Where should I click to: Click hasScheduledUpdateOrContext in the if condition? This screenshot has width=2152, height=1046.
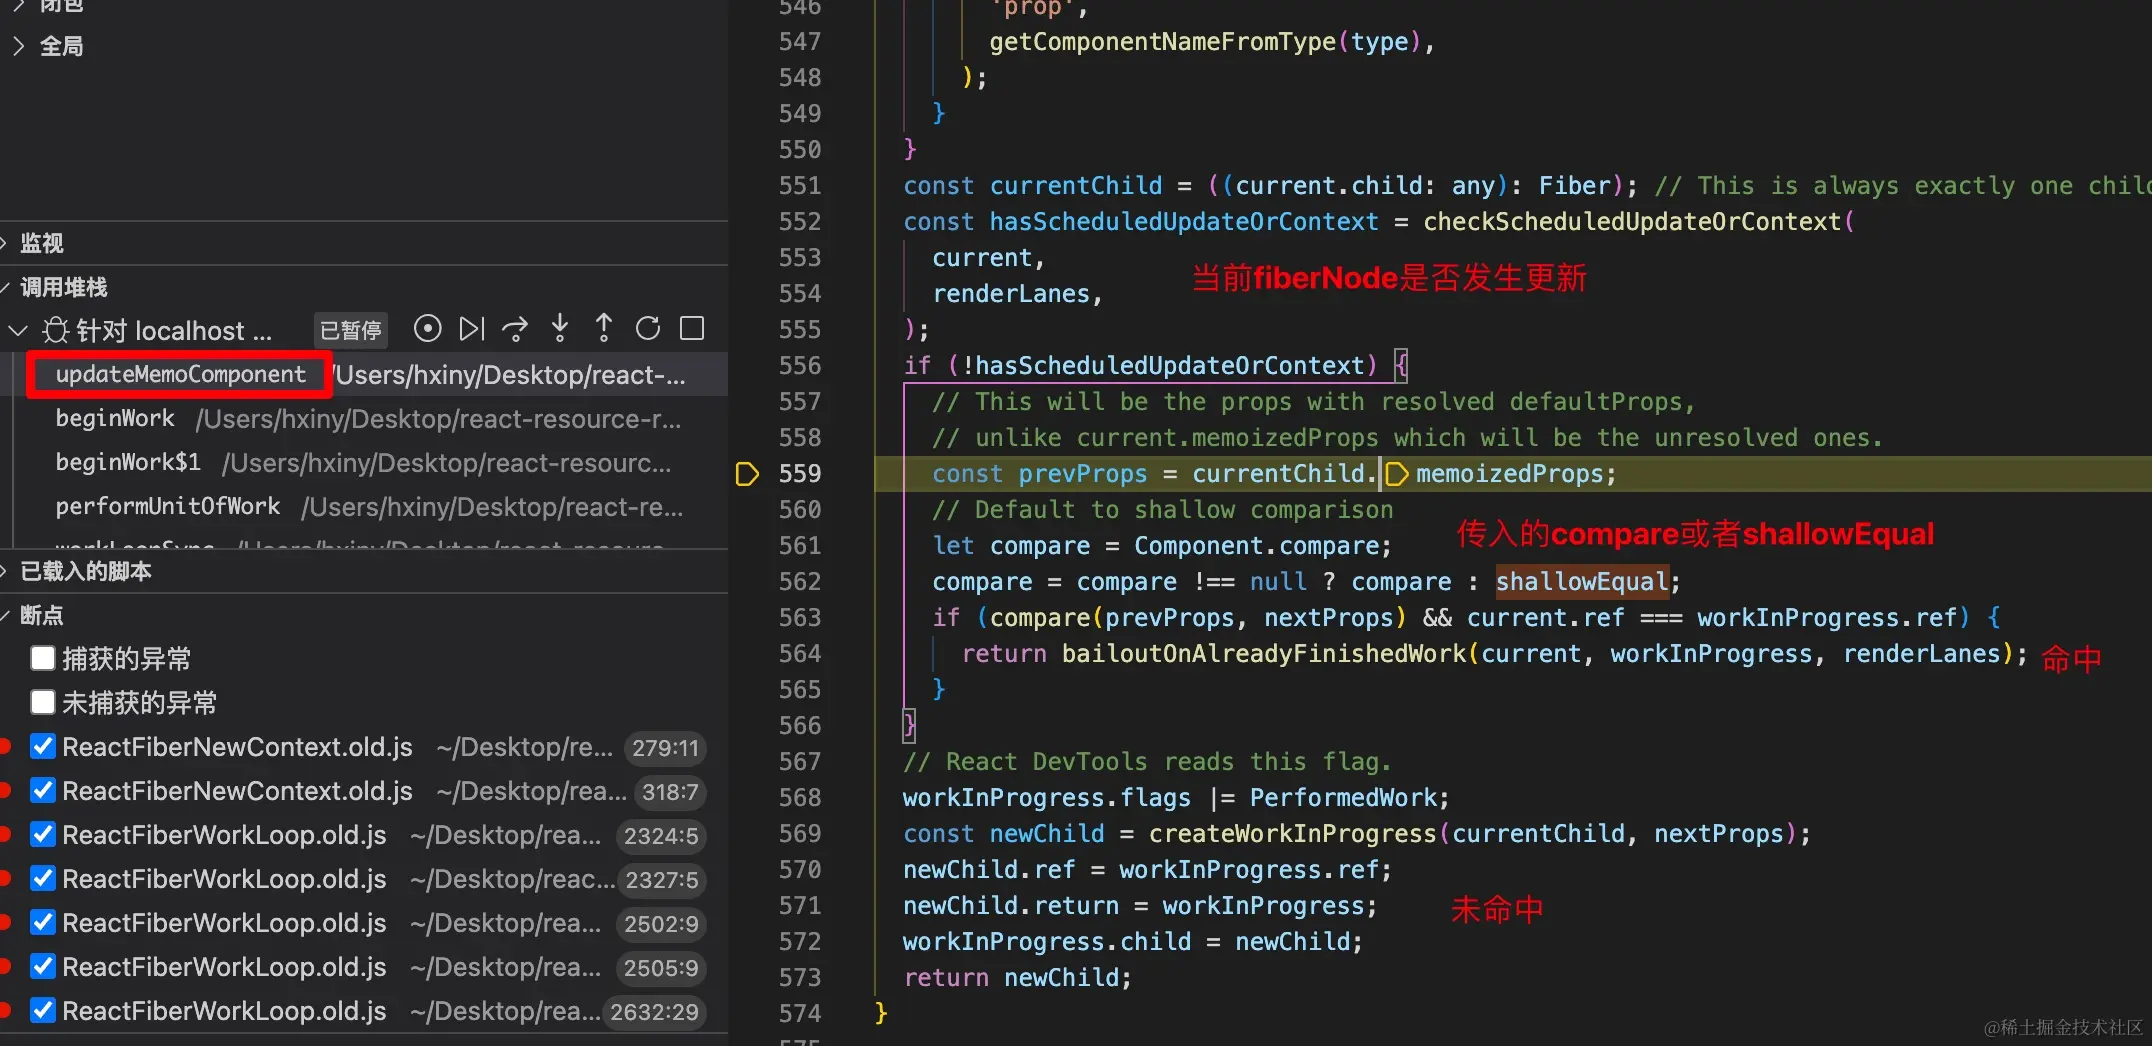[x=1170, y=366]
